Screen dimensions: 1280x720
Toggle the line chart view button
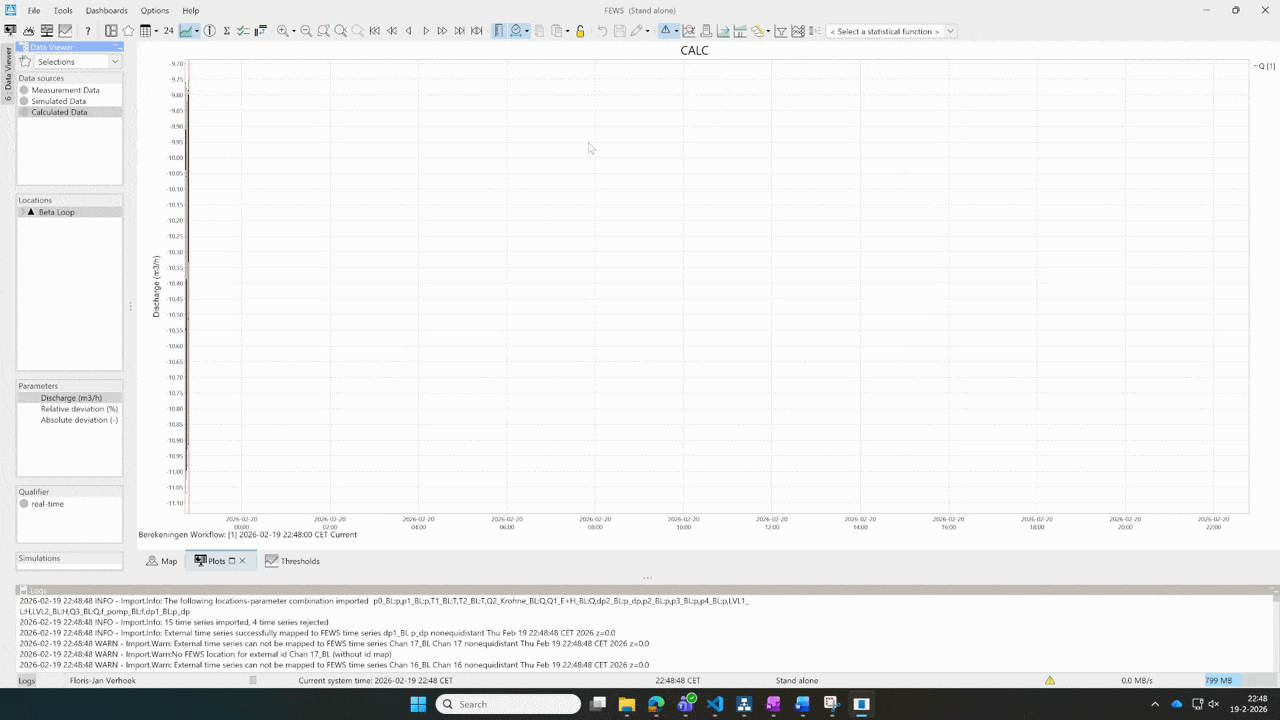click(x=185, y=31)
